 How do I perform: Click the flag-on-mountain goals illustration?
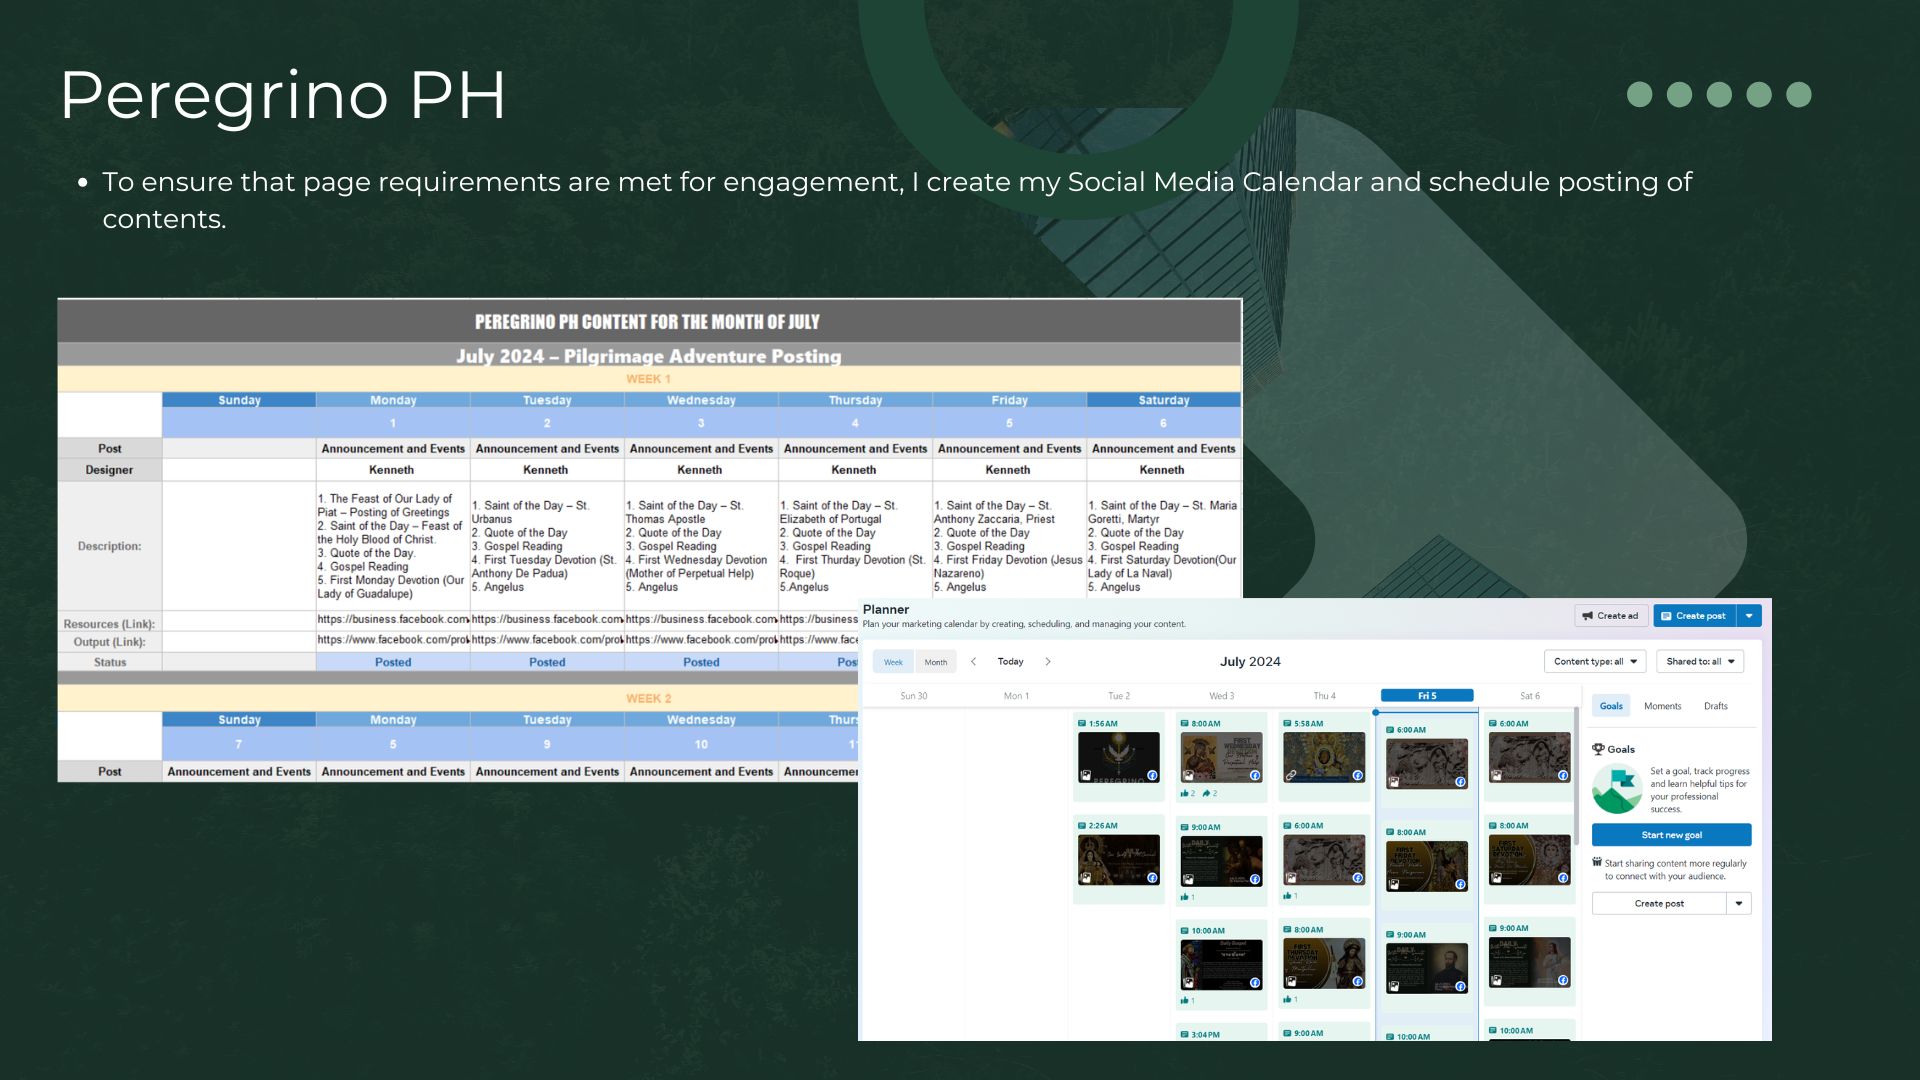[1617, 789]
